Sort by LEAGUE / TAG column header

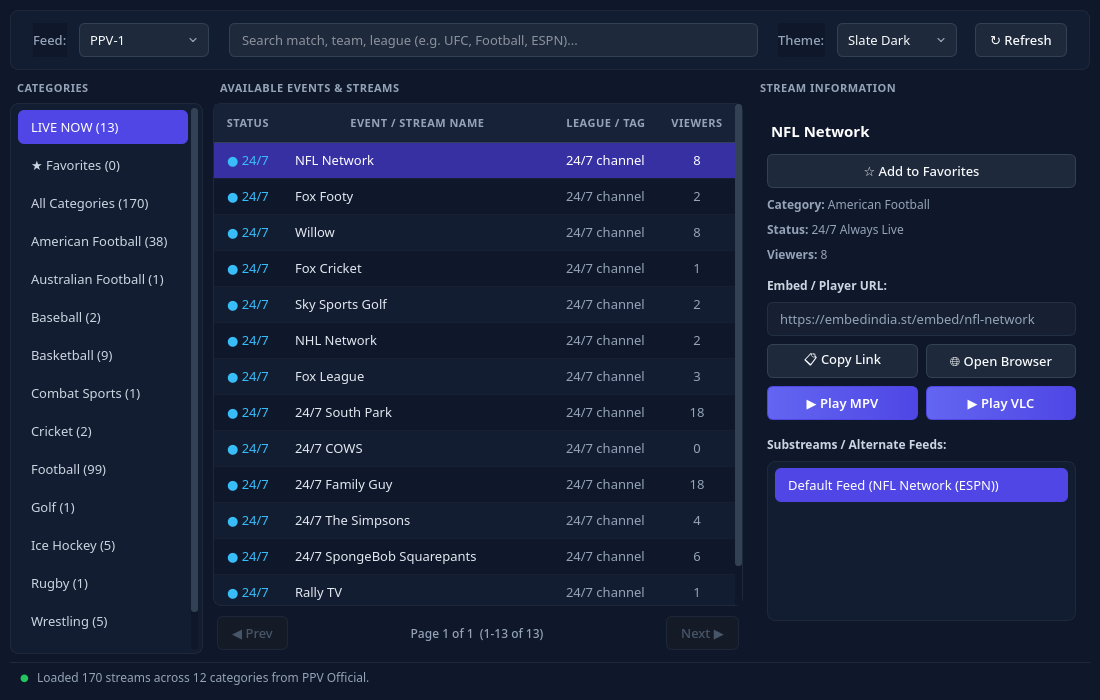[x=605, y=123]
